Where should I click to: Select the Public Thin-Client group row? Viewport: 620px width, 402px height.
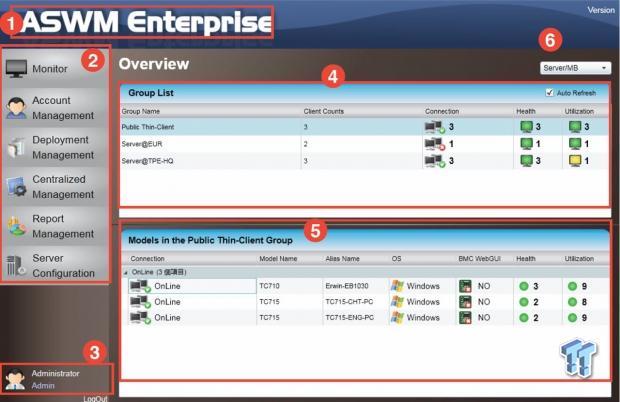click(x=364, y=127)
